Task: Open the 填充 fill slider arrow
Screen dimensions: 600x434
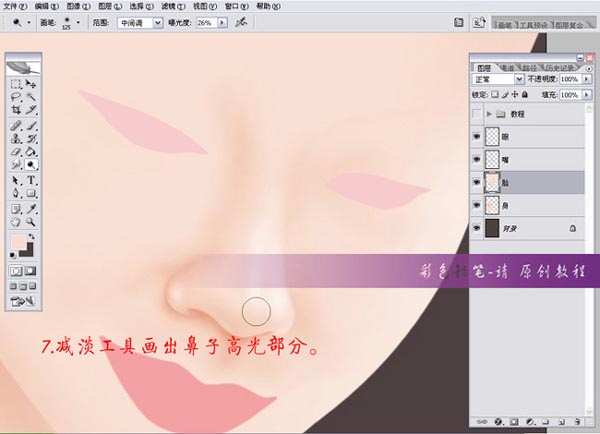Action: point(586,95)
